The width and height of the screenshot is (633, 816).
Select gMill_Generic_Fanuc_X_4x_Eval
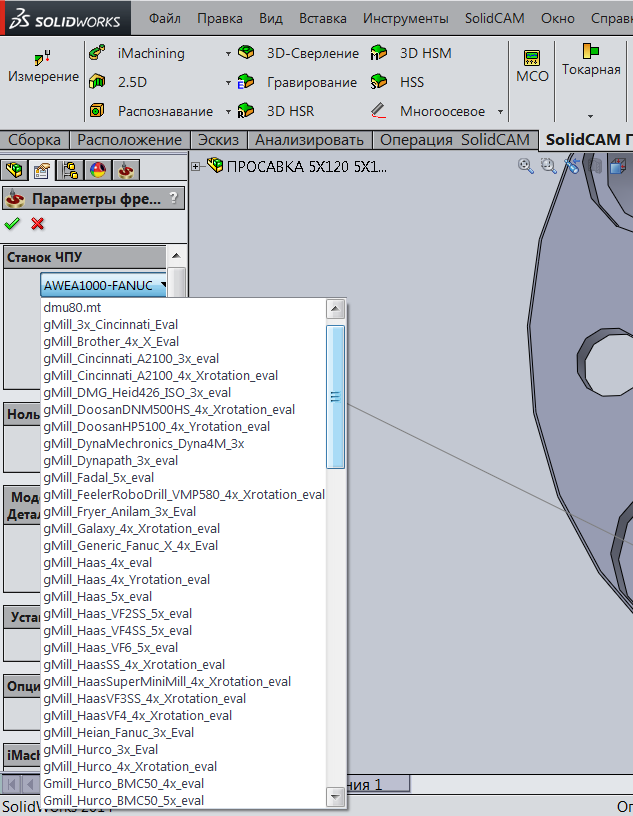(183, 545)
